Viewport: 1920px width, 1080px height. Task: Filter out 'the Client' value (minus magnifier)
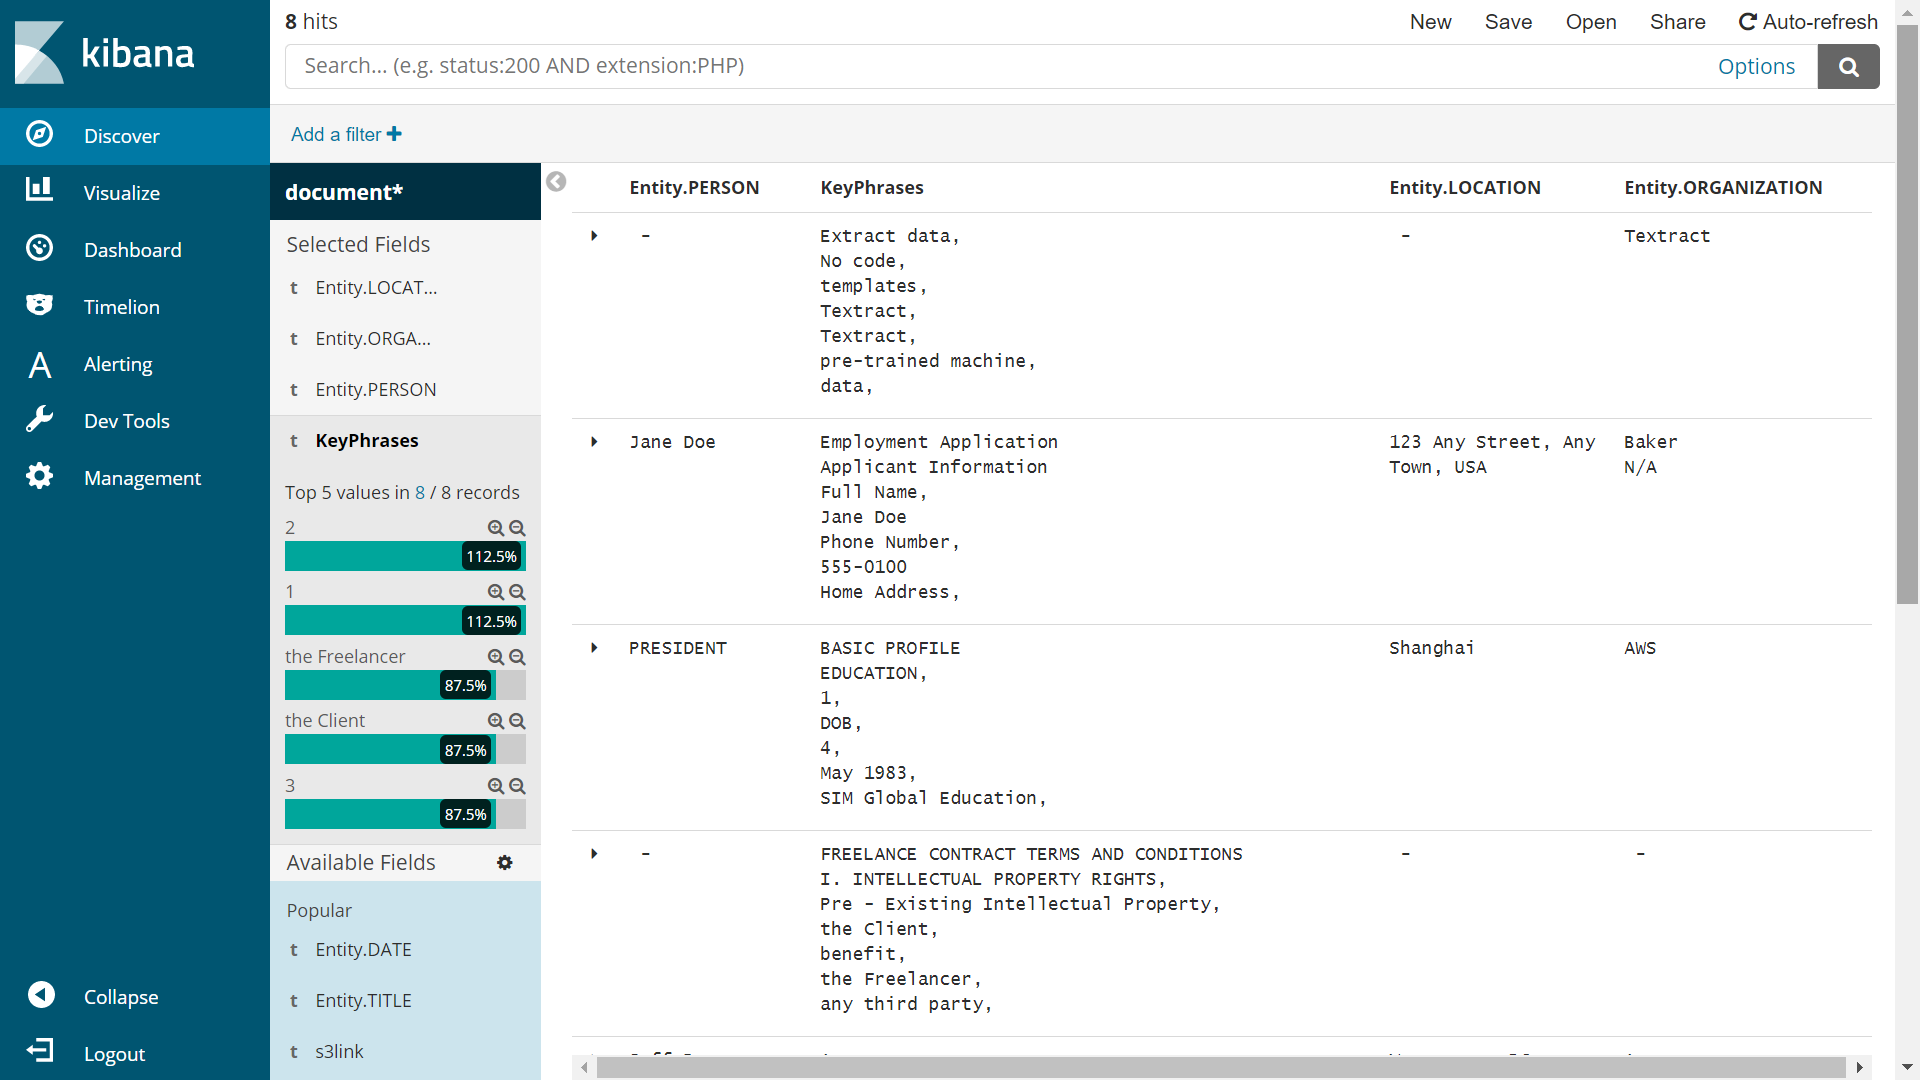click(517, 721)
